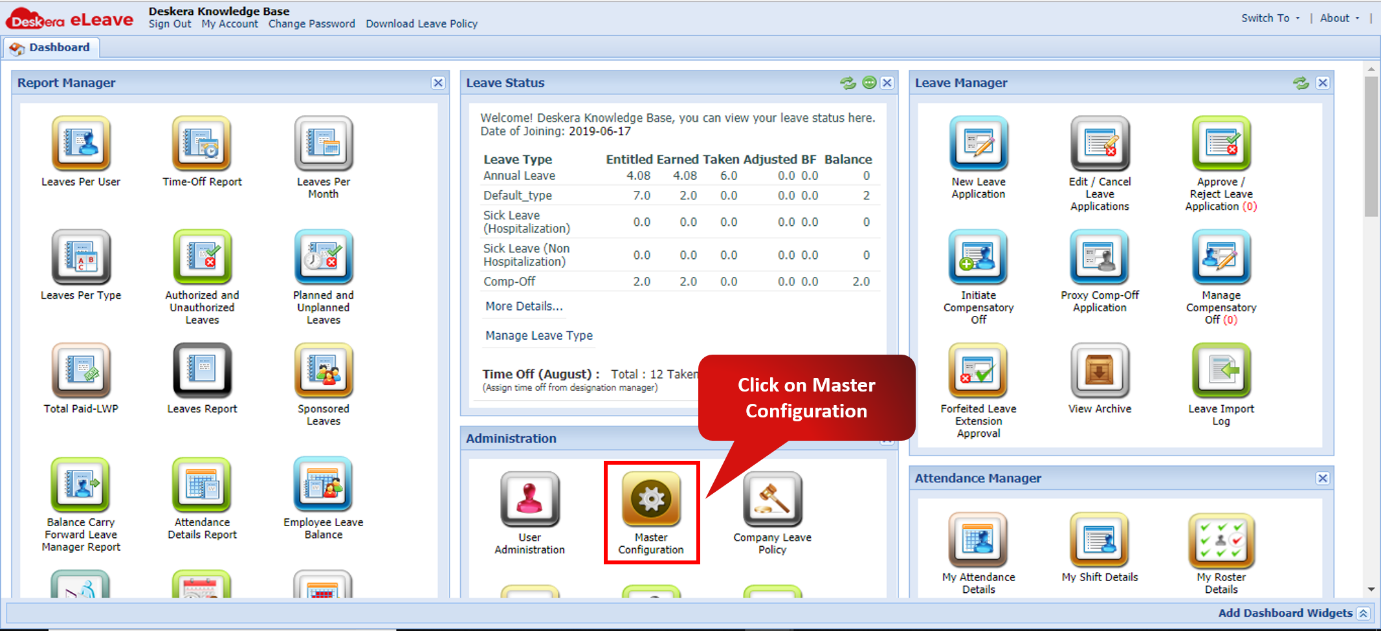Click the Annual Leave row label

pos(519,176)
